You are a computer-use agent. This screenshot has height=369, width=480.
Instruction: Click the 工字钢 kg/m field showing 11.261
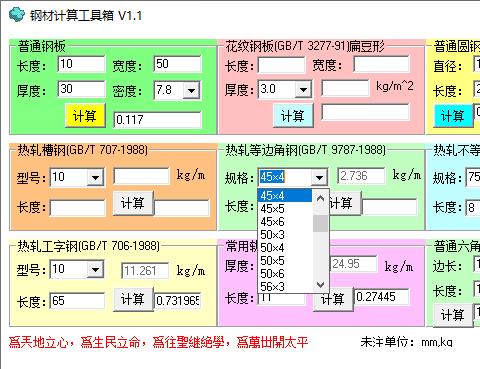pyautogui.click(x=145, y=271)
